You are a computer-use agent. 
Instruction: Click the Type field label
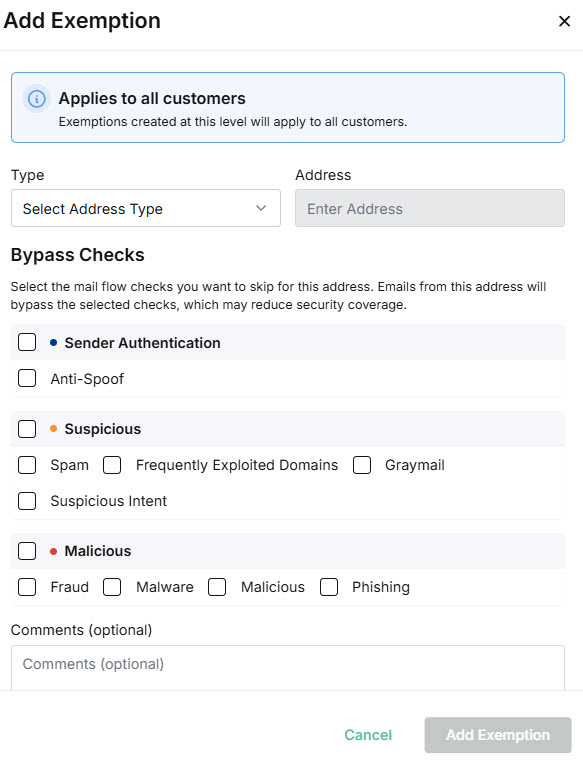pyautogui.click(x=28, y=175)
